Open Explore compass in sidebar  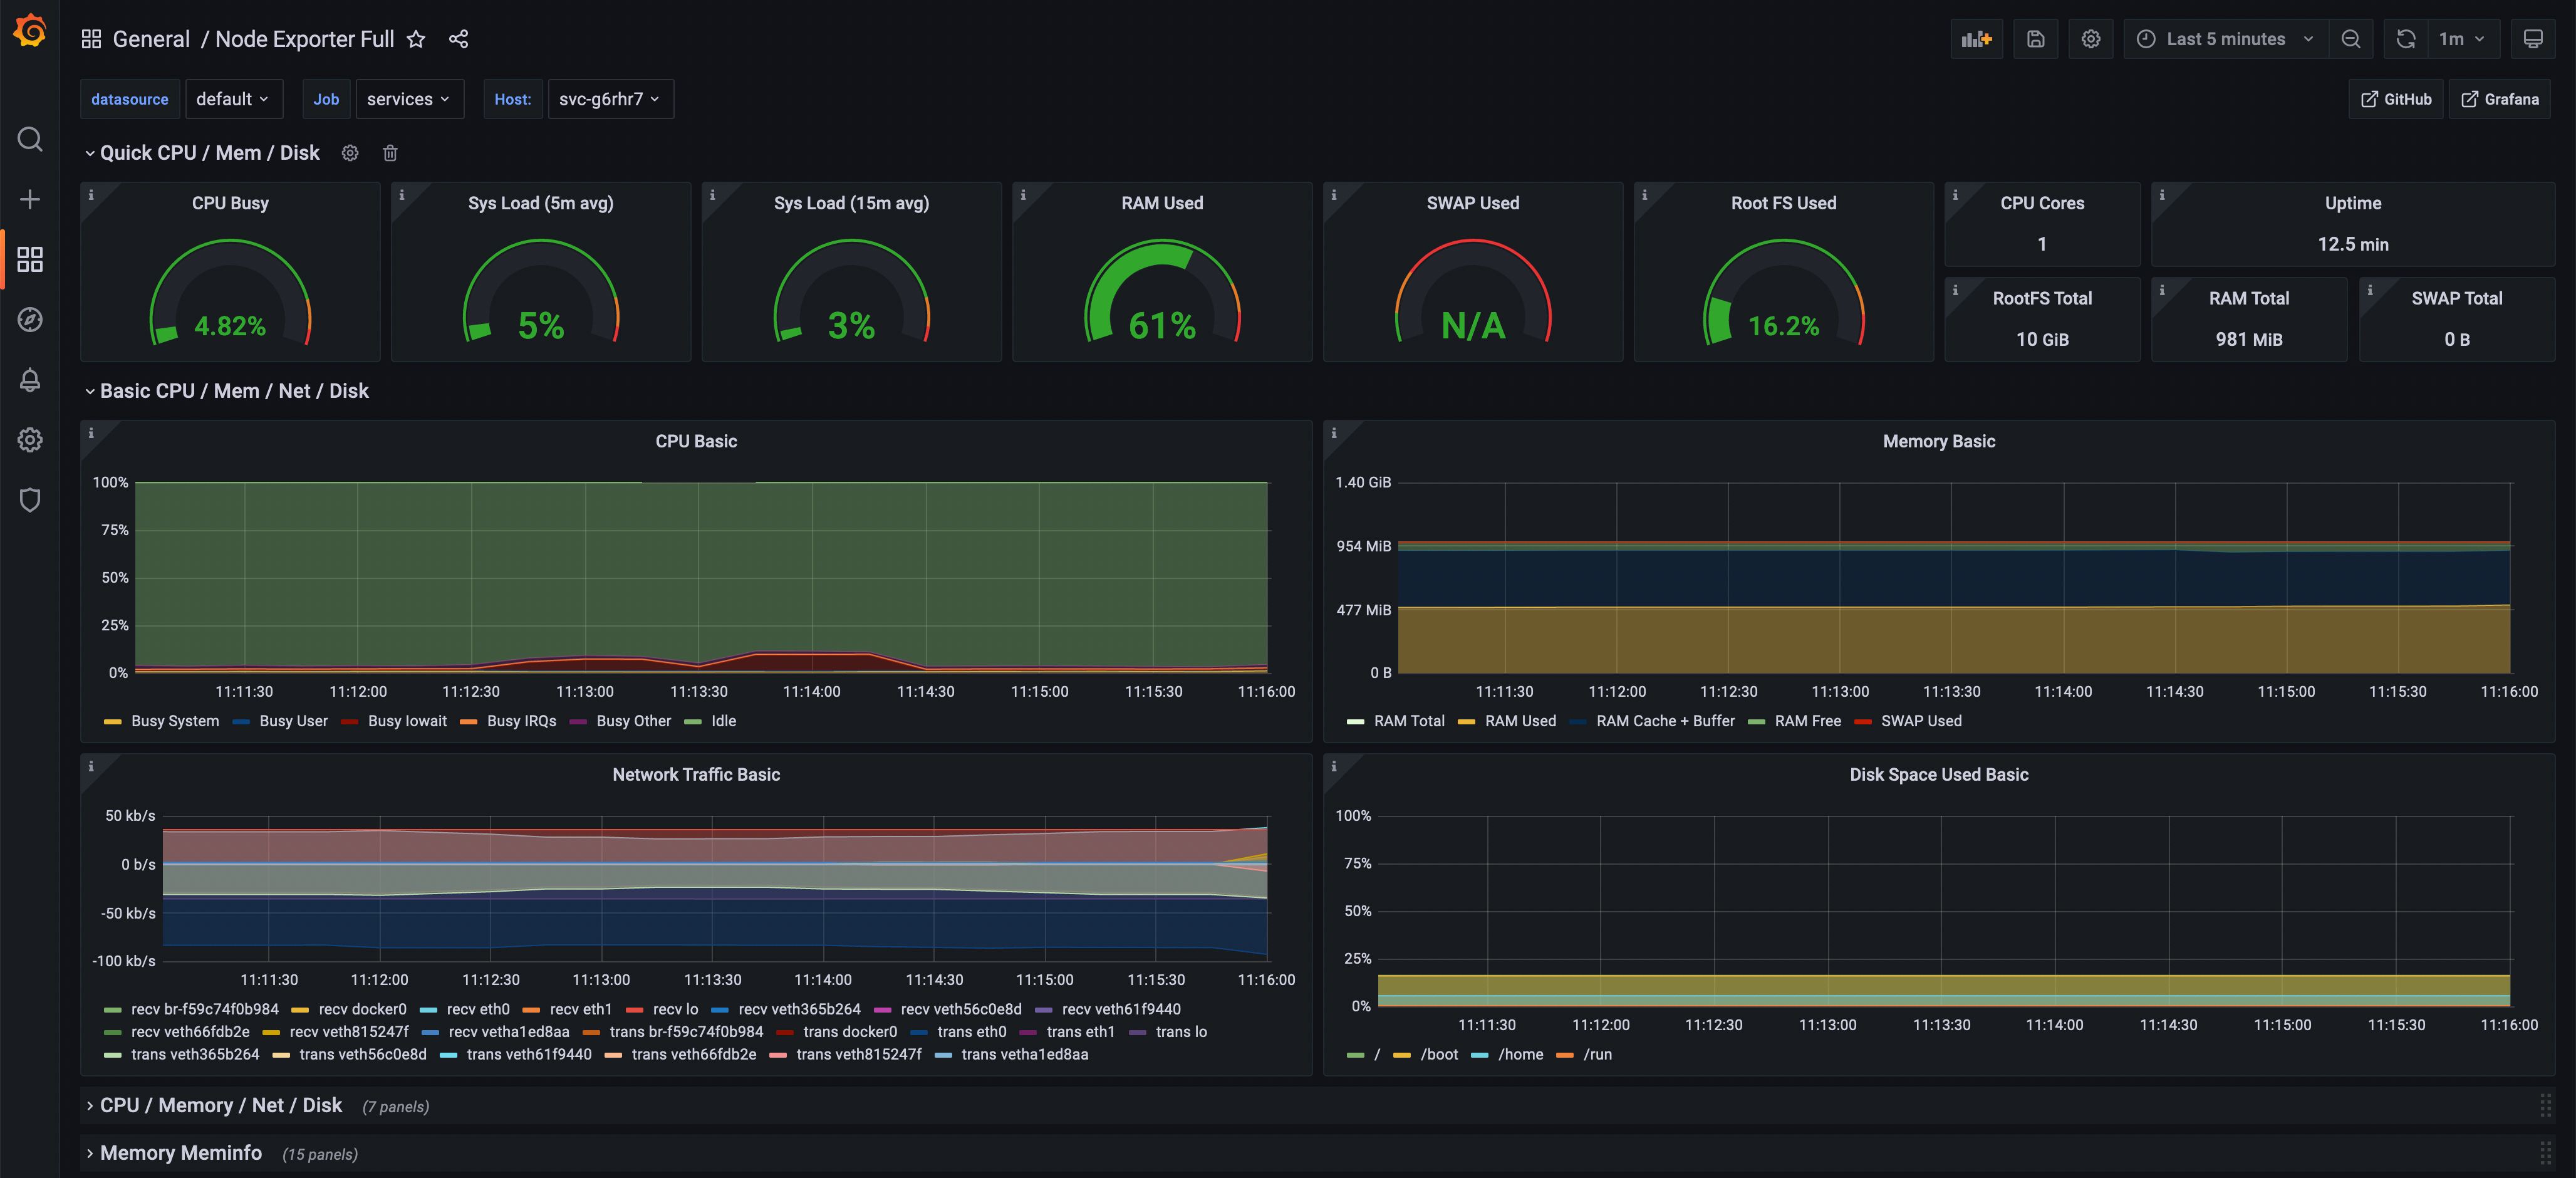30,320
